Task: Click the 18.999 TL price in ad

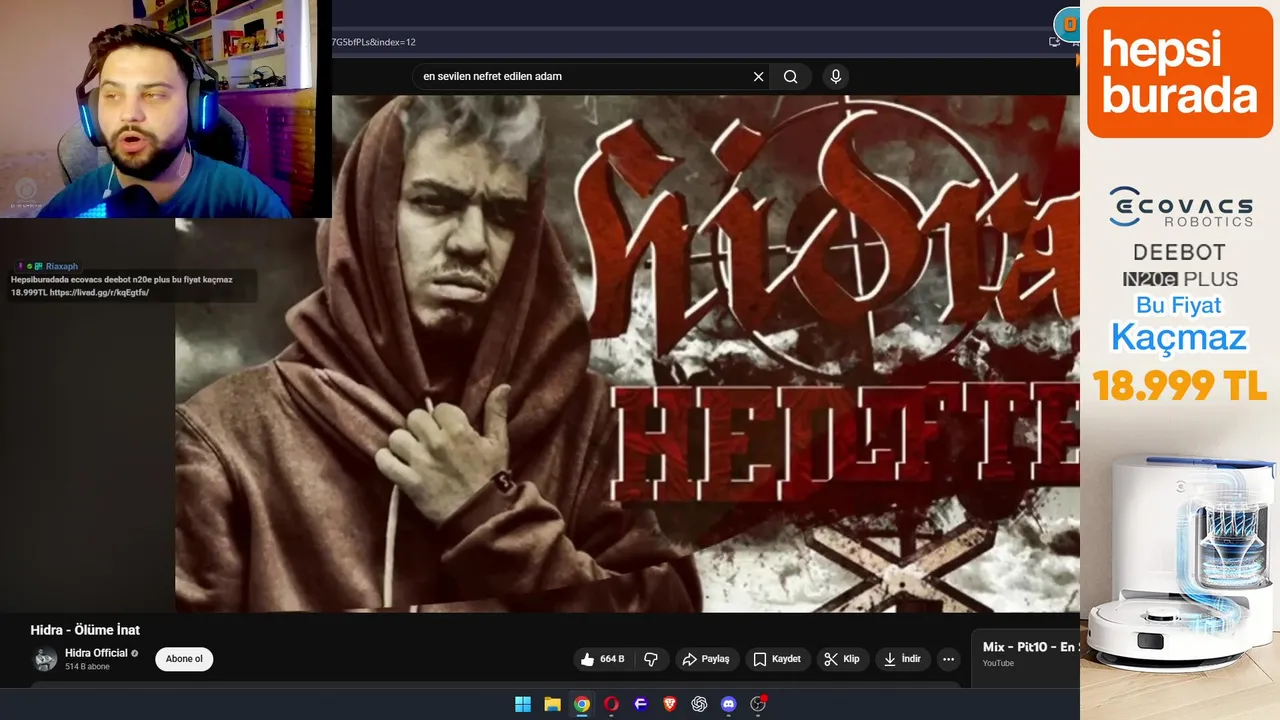Action: pyautogui.click(x=1179, y=385)
